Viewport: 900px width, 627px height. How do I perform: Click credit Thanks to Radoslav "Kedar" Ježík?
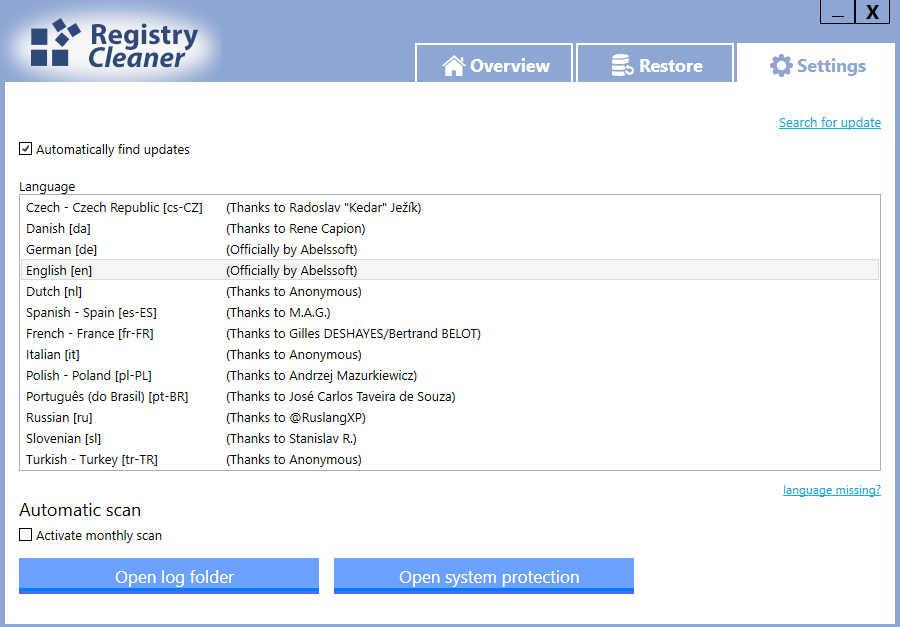pos(324,208)
